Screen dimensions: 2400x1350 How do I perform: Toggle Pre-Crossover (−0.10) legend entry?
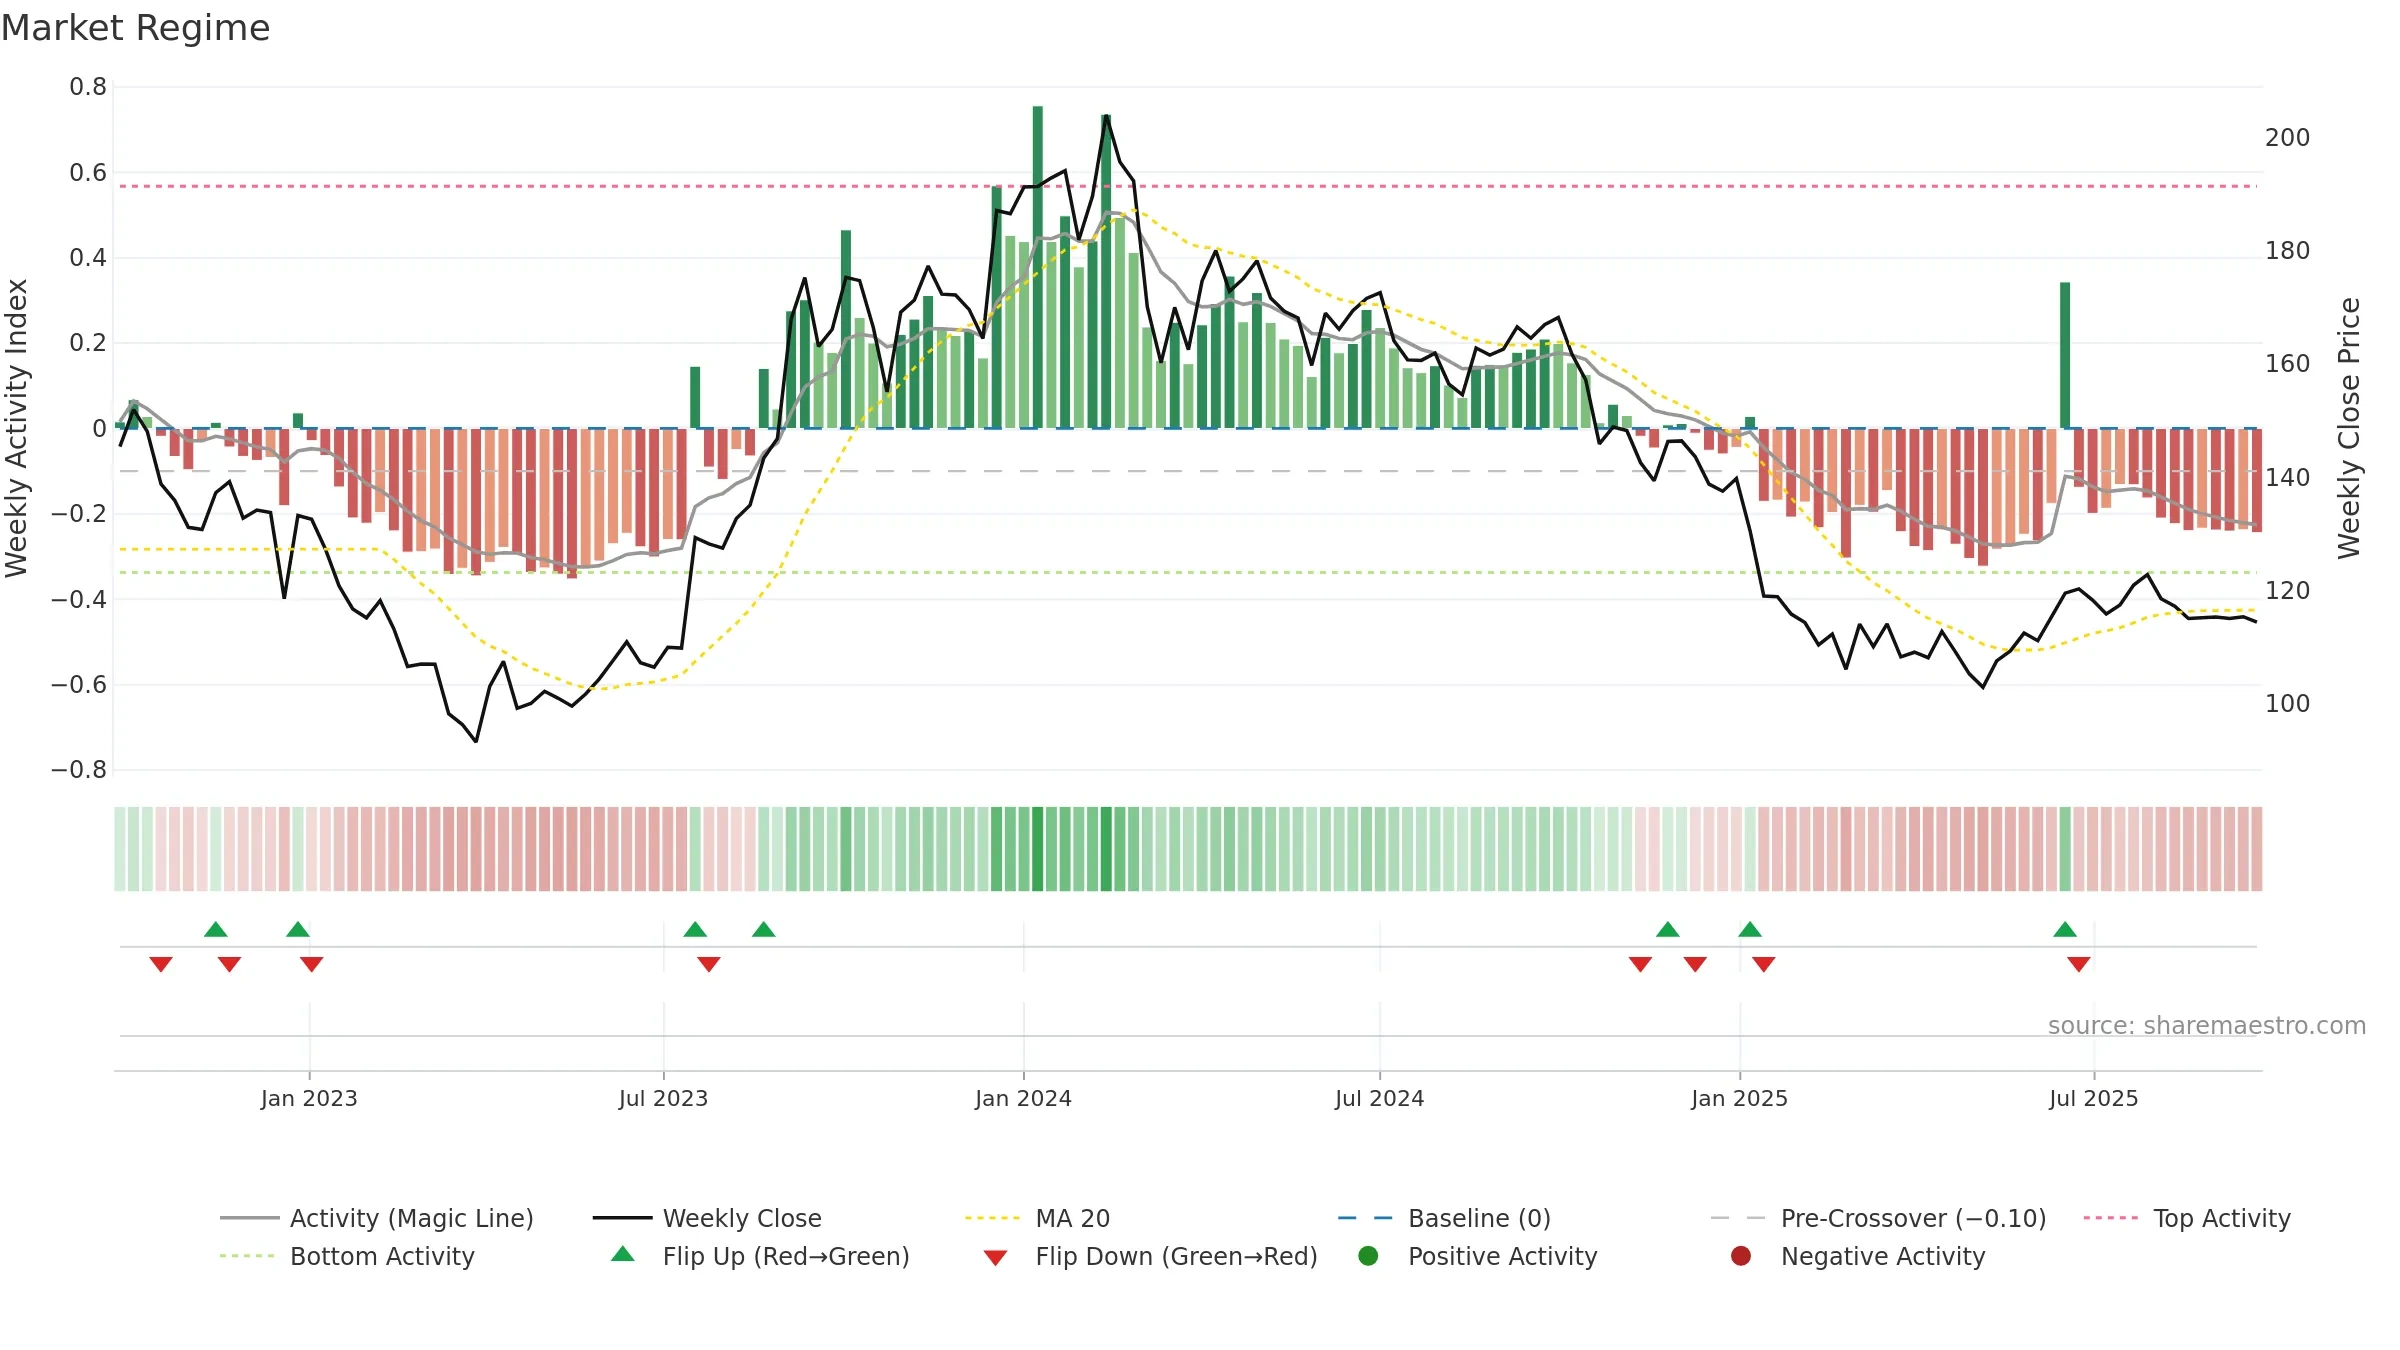[1879, 1218]
